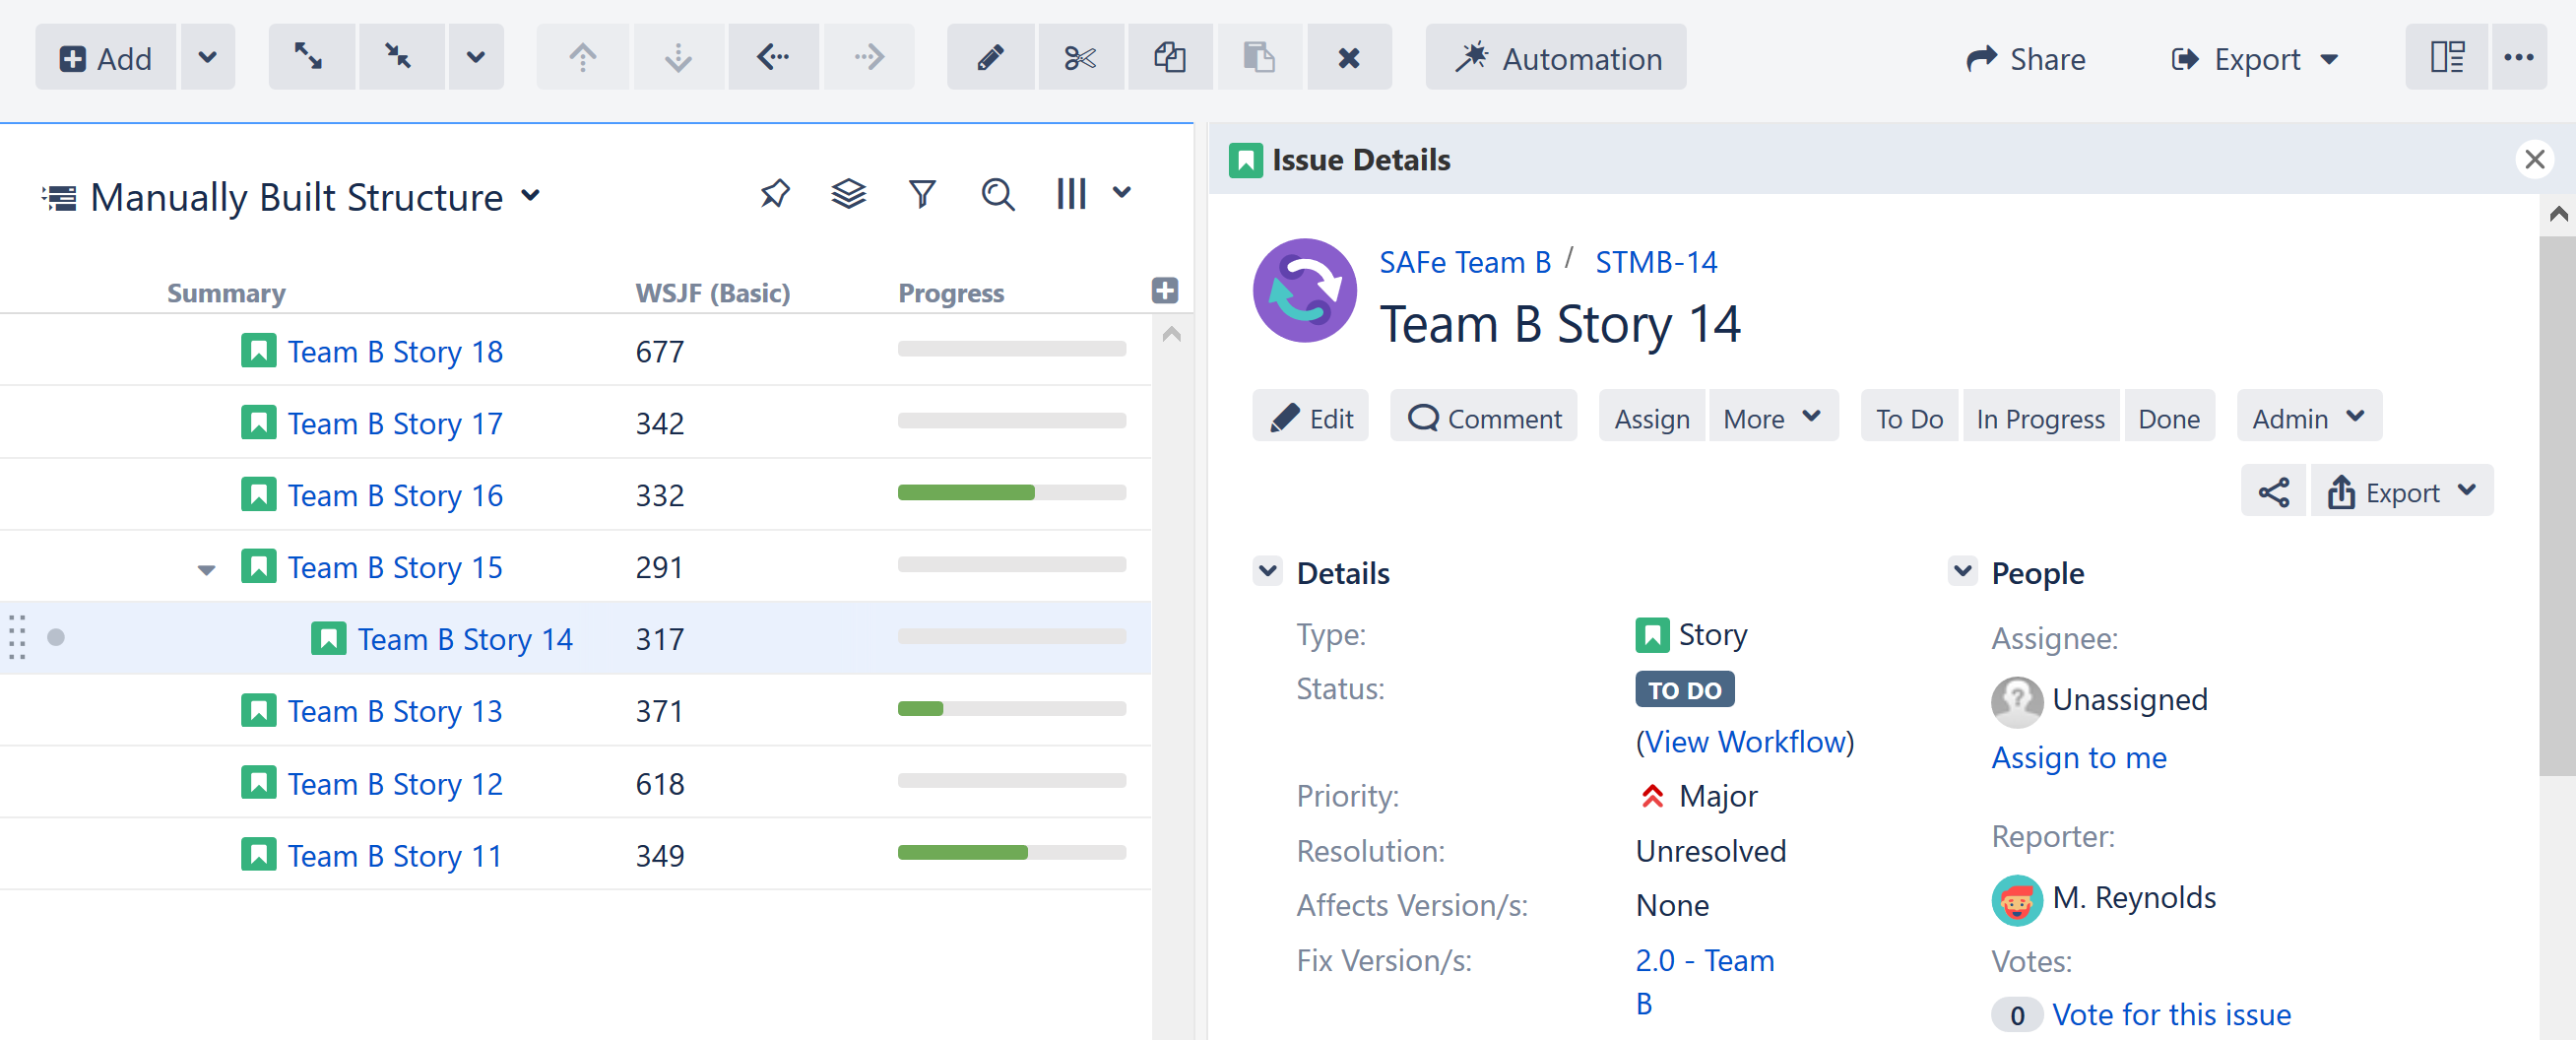Viewport: 2576px width, 1040px height.
Task: Remove item with the X toolbar icon
Action: click(x=1348, y=58)
